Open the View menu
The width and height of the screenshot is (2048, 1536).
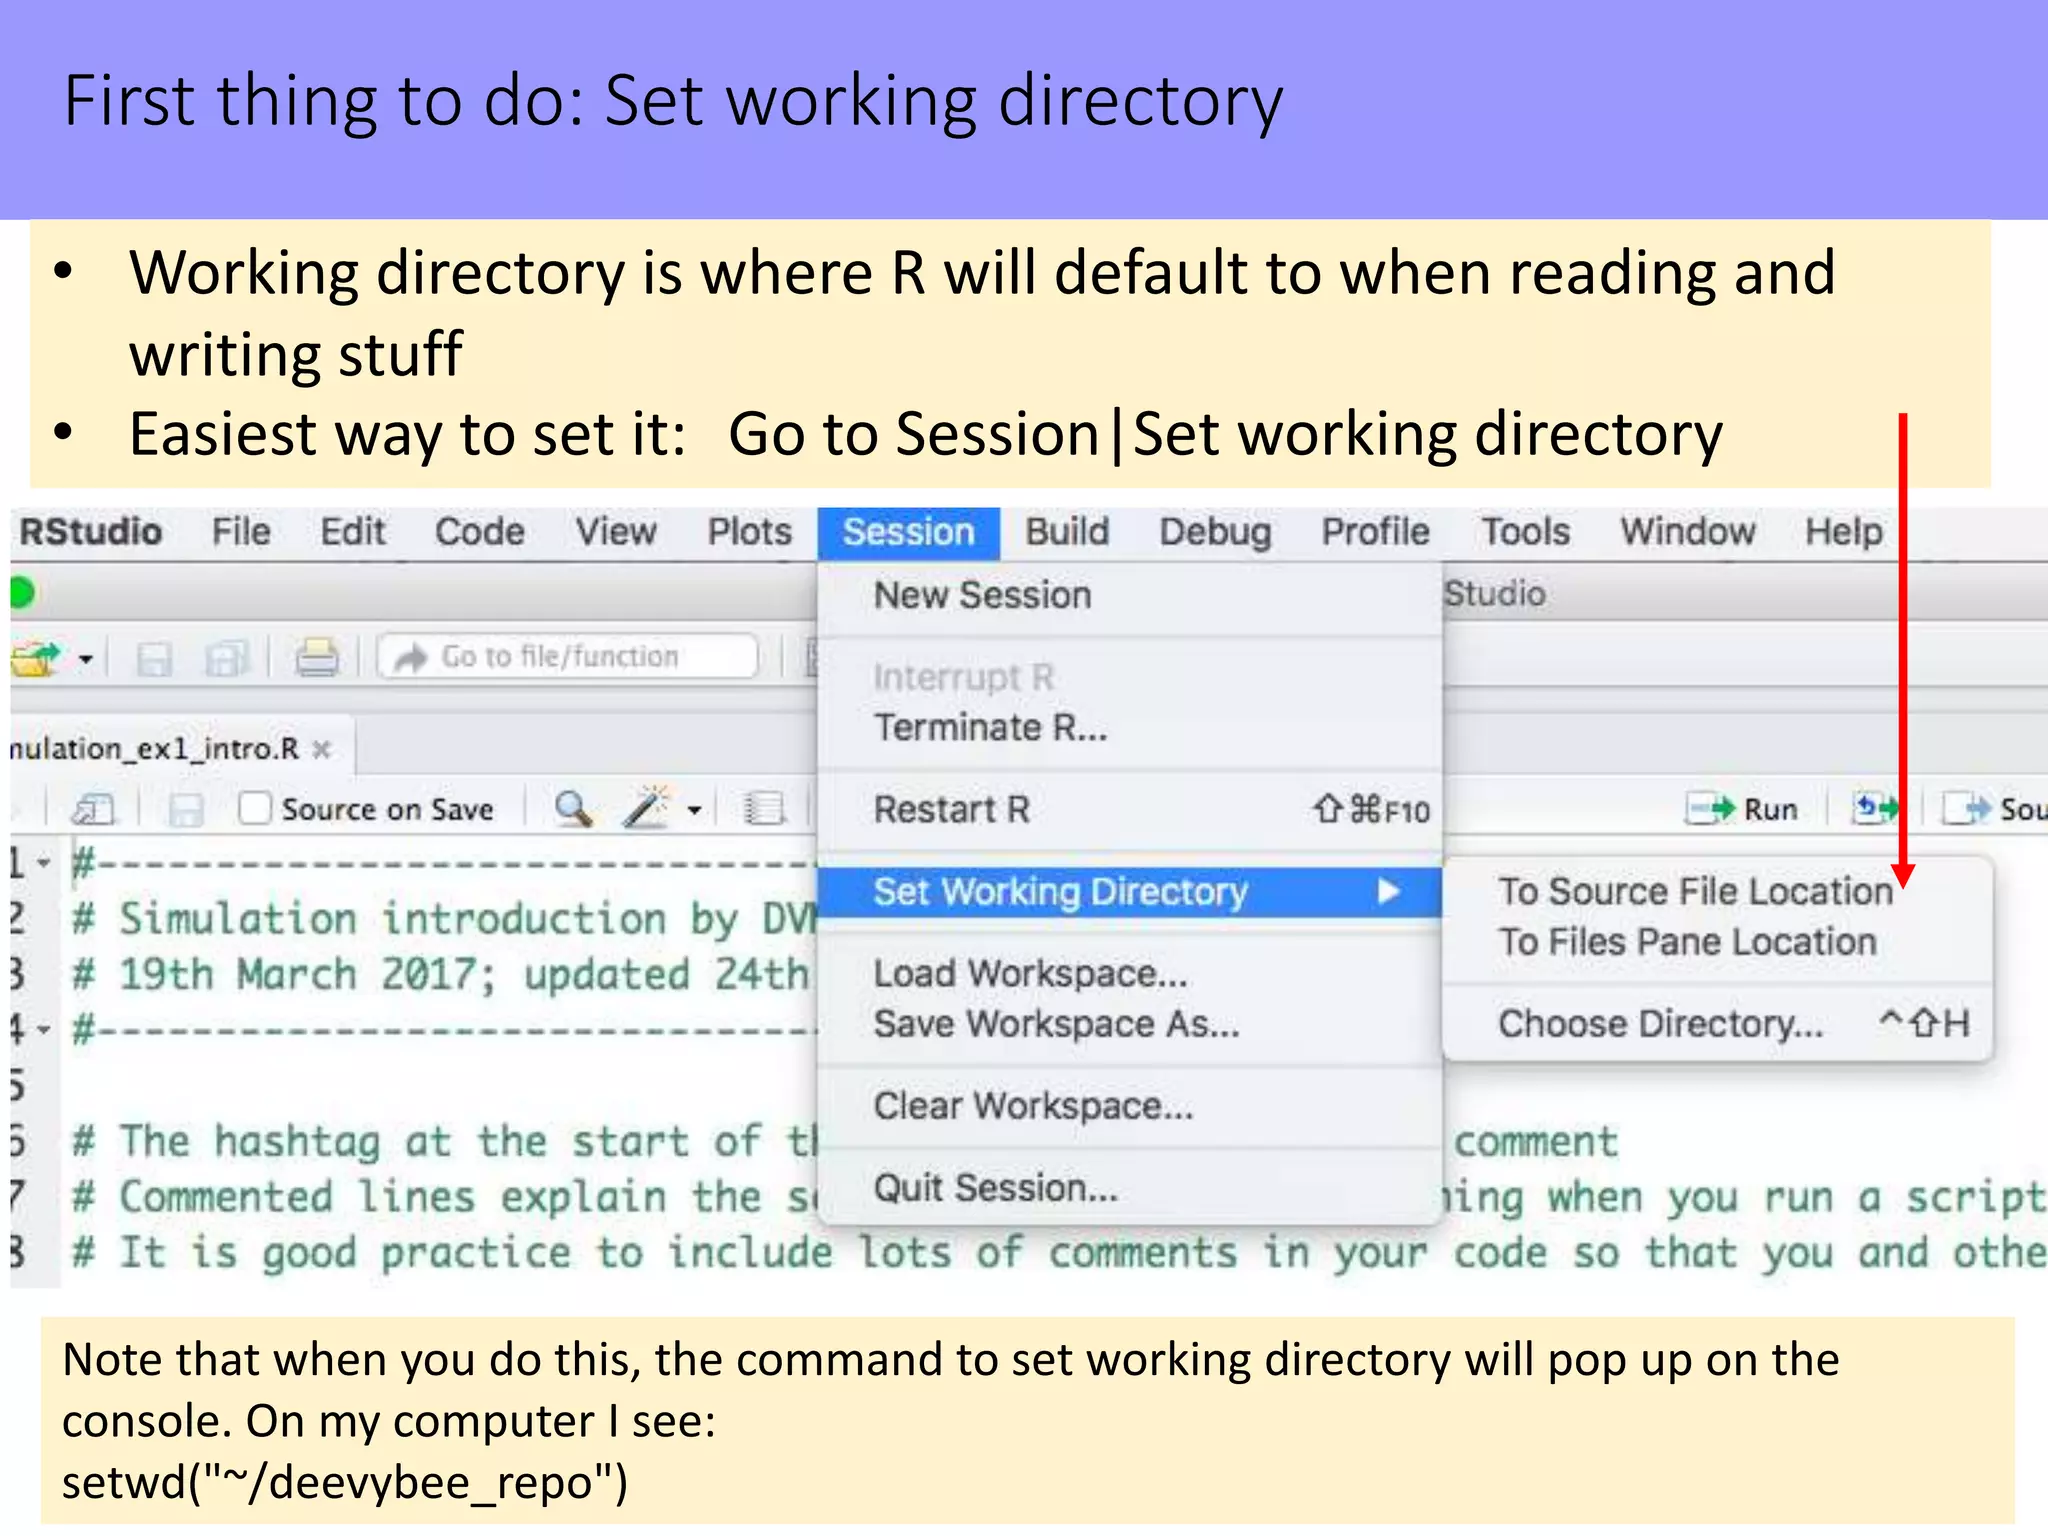click(x=616, y=532)
